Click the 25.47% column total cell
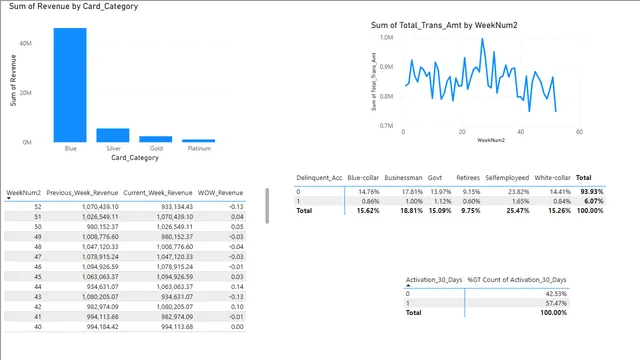Viewport: 640px width, 360px height. tap(518, 211)
